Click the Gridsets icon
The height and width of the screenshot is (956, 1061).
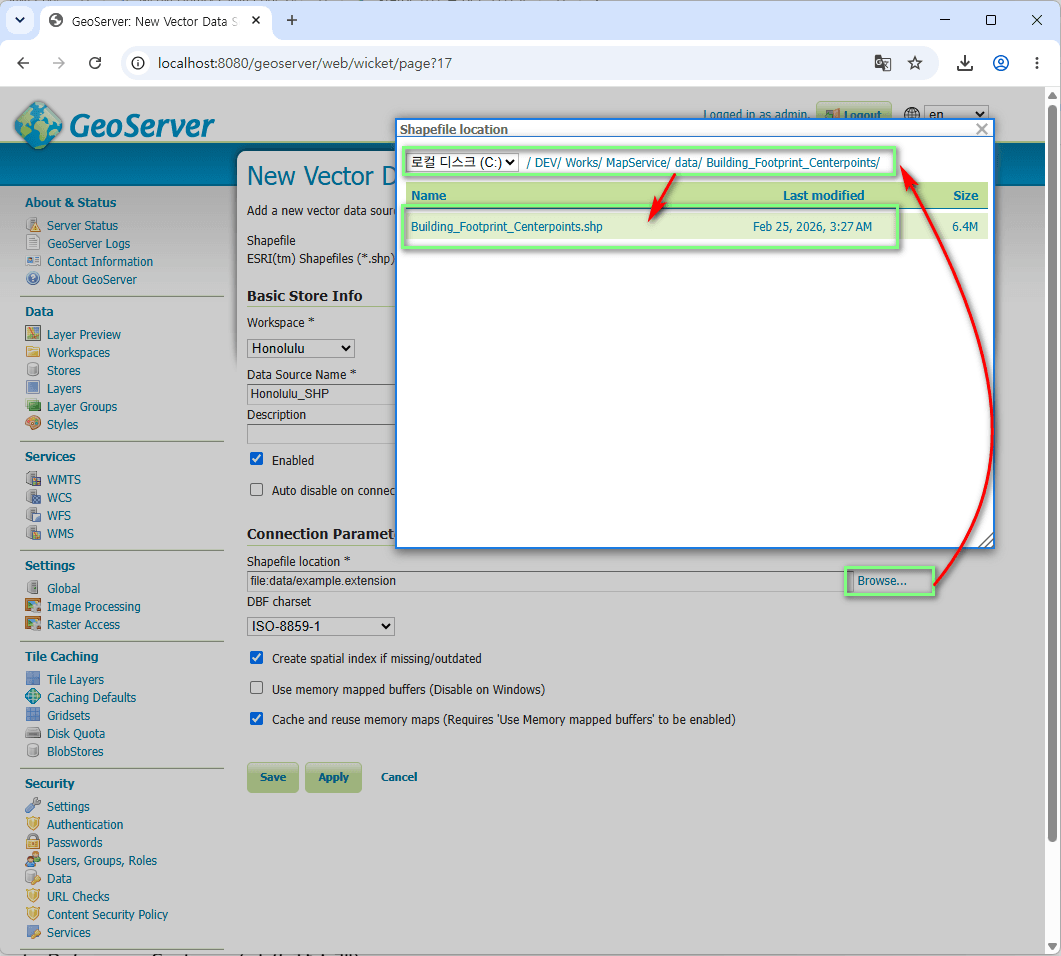(32, 714)
